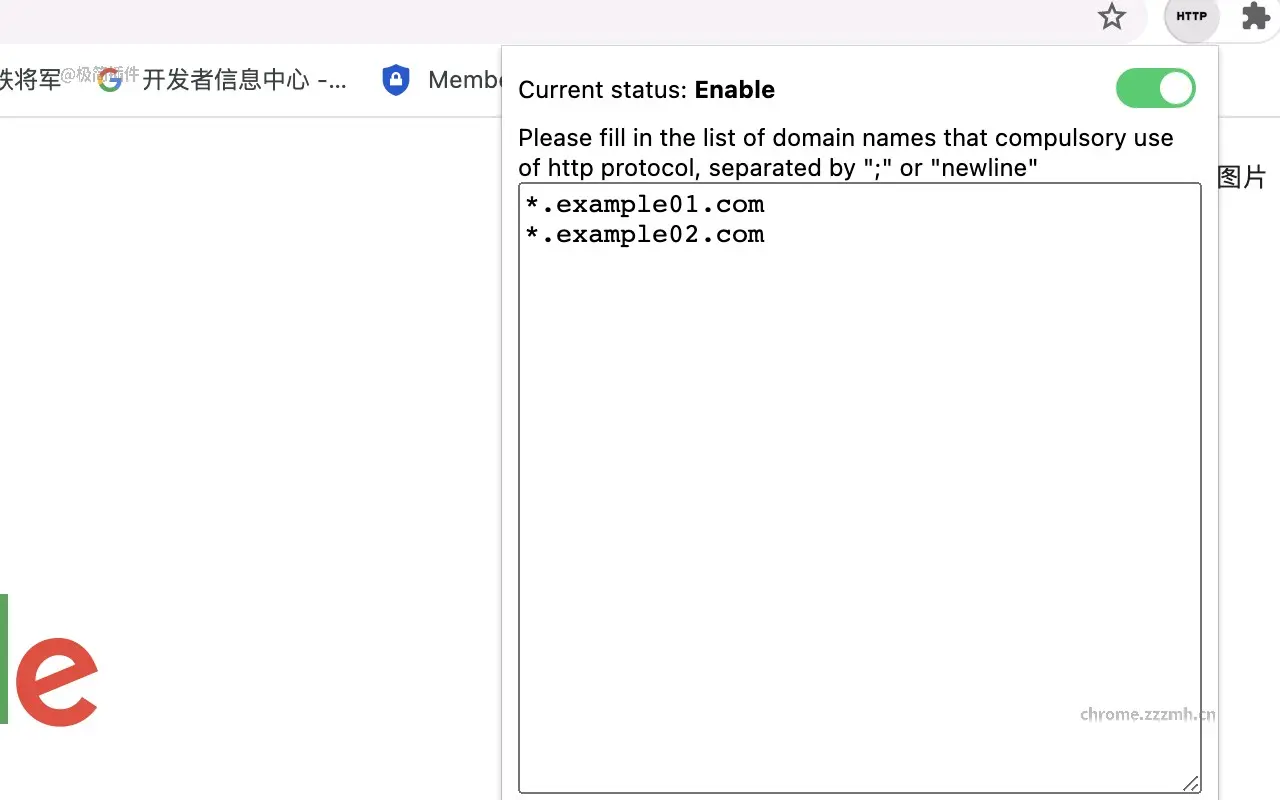This screenshot has width=1280, height=800.
Task: Select the *.example02.com line in the textbox
Action: (644, 234)
